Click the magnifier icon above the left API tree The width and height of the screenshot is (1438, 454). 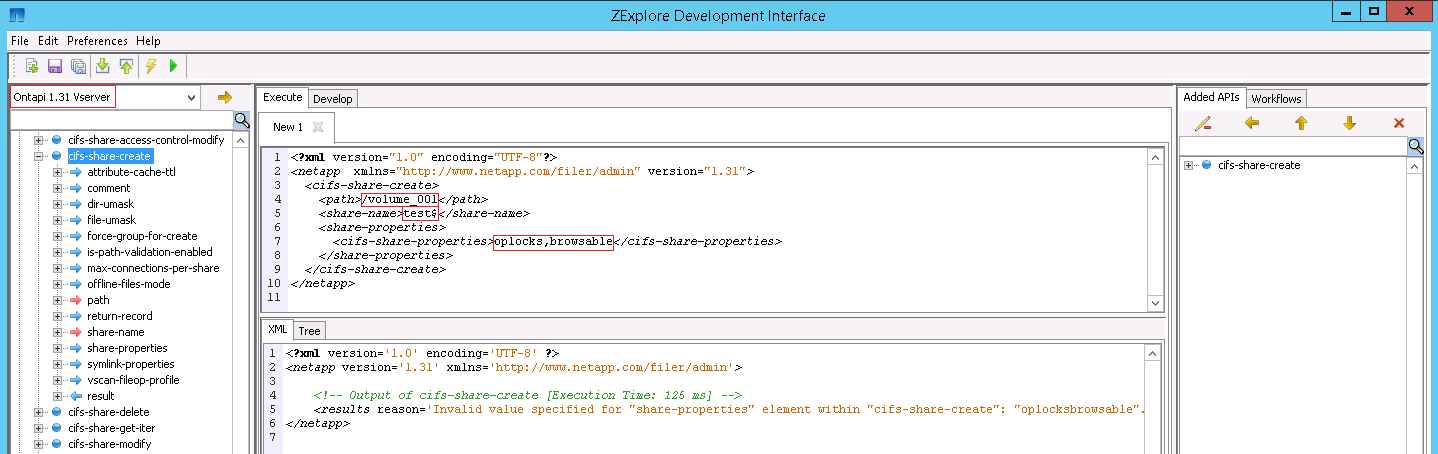pyautogui.click(x=241, y=120)
